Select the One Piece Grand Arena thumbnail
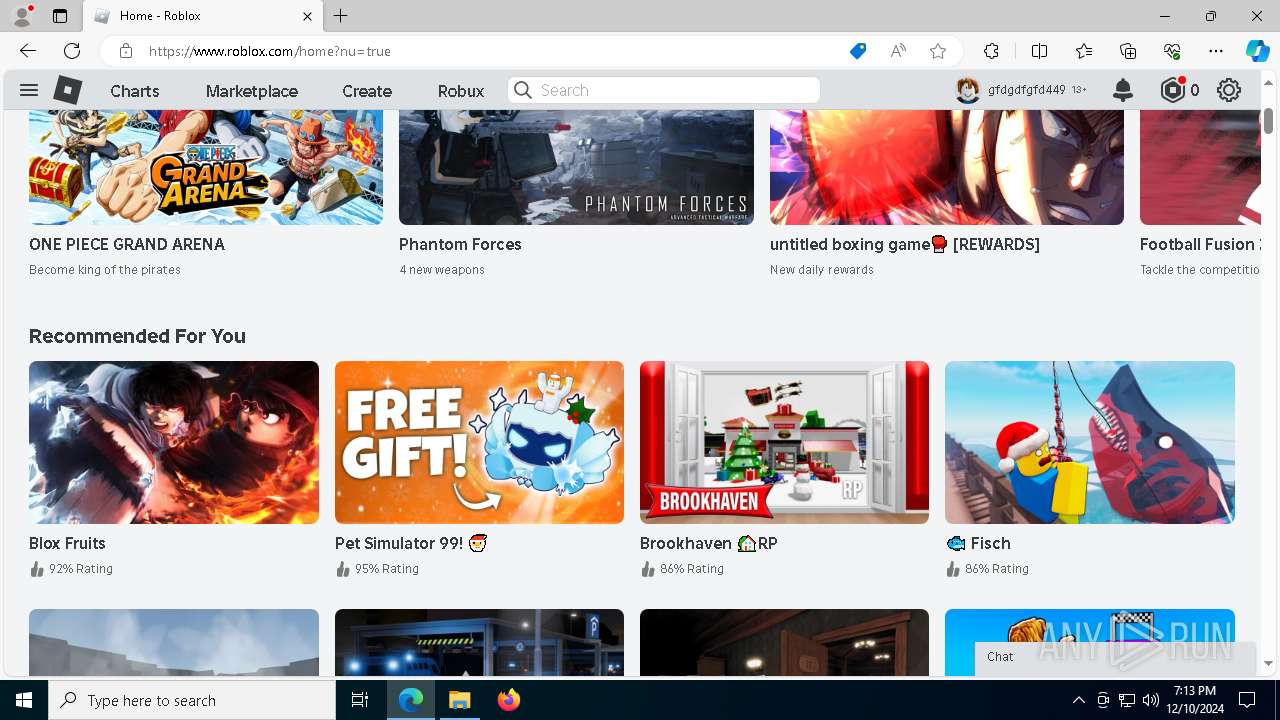Screen dimensions: 1280x720 click(x=206, y=167)
